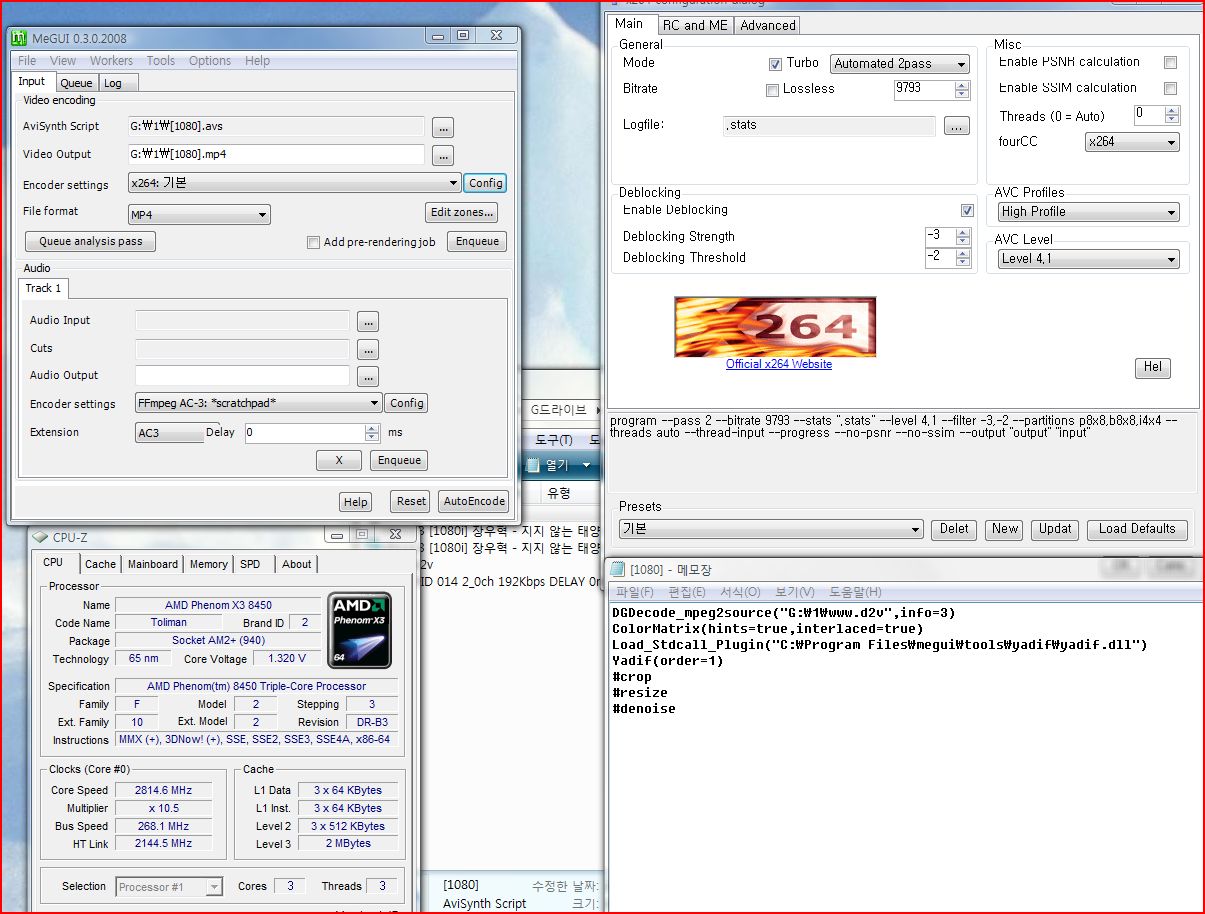This screenshot has width=1205, height=914.
Task: Open the AVC Profiles High Profile dropdown
Action: click(x=1088, y=212)
